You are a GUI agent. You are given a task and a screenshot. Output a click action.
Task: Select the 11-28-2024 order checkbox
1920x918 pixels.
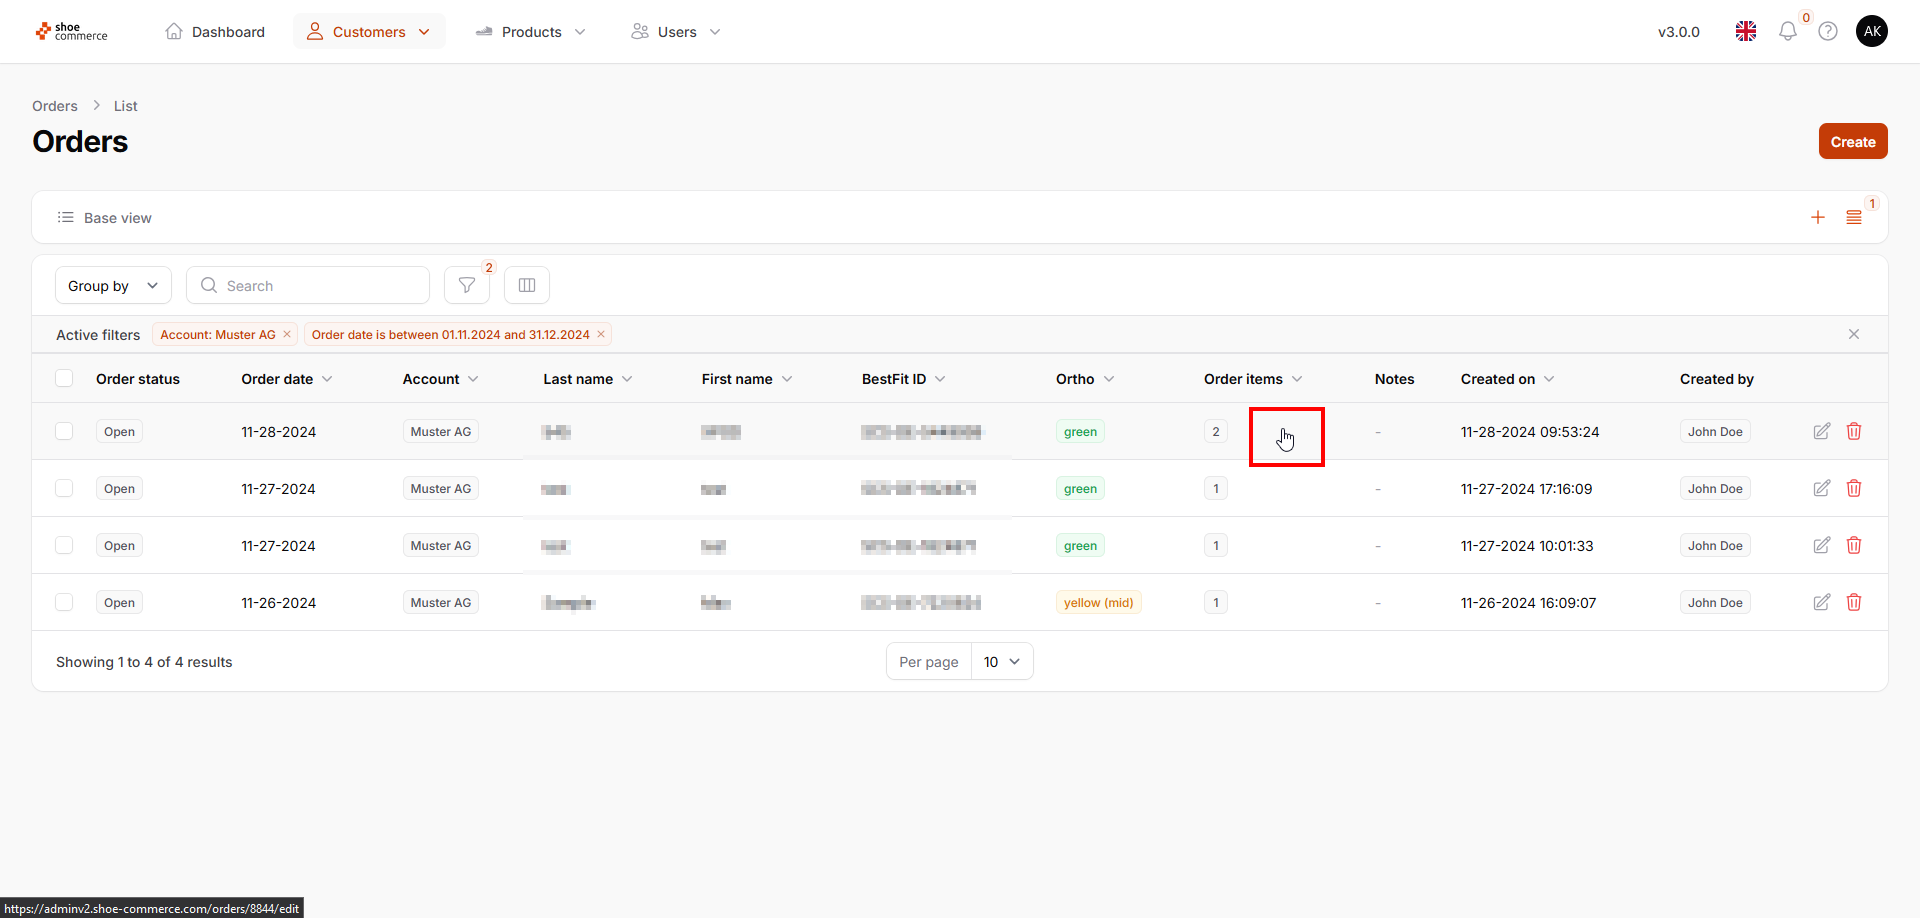pyautogui.click(x=64, y=432)
